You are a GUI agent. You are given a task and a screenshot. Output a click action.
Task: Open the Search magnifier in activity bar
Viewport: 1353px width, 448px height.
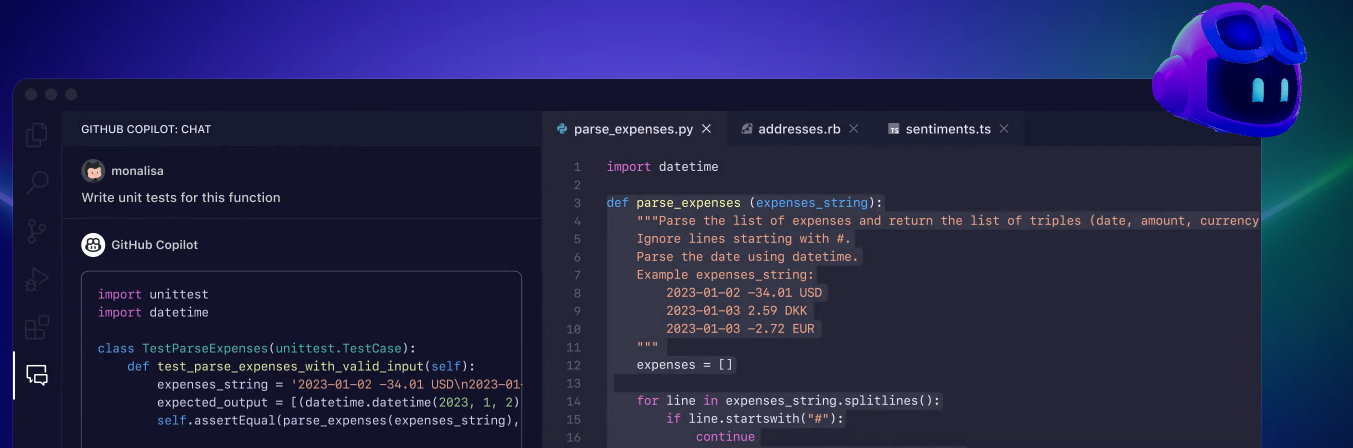37,182
